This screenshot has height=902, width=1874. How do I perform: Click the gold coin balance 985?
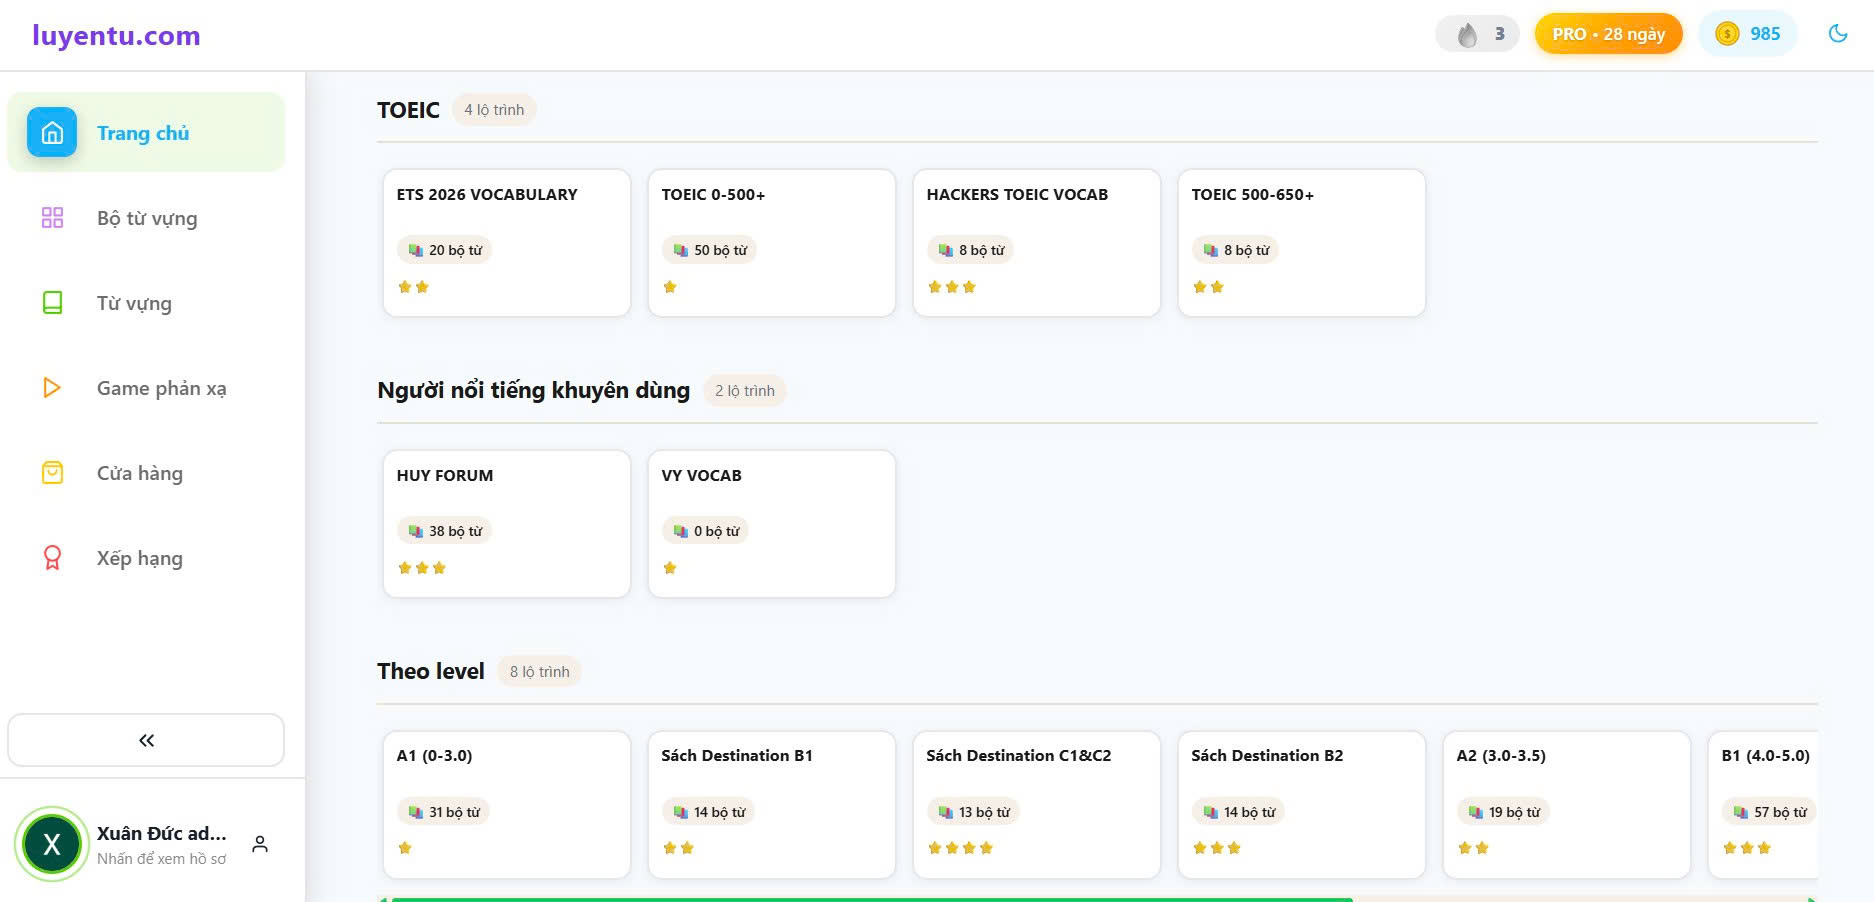tap(1747, 34)
